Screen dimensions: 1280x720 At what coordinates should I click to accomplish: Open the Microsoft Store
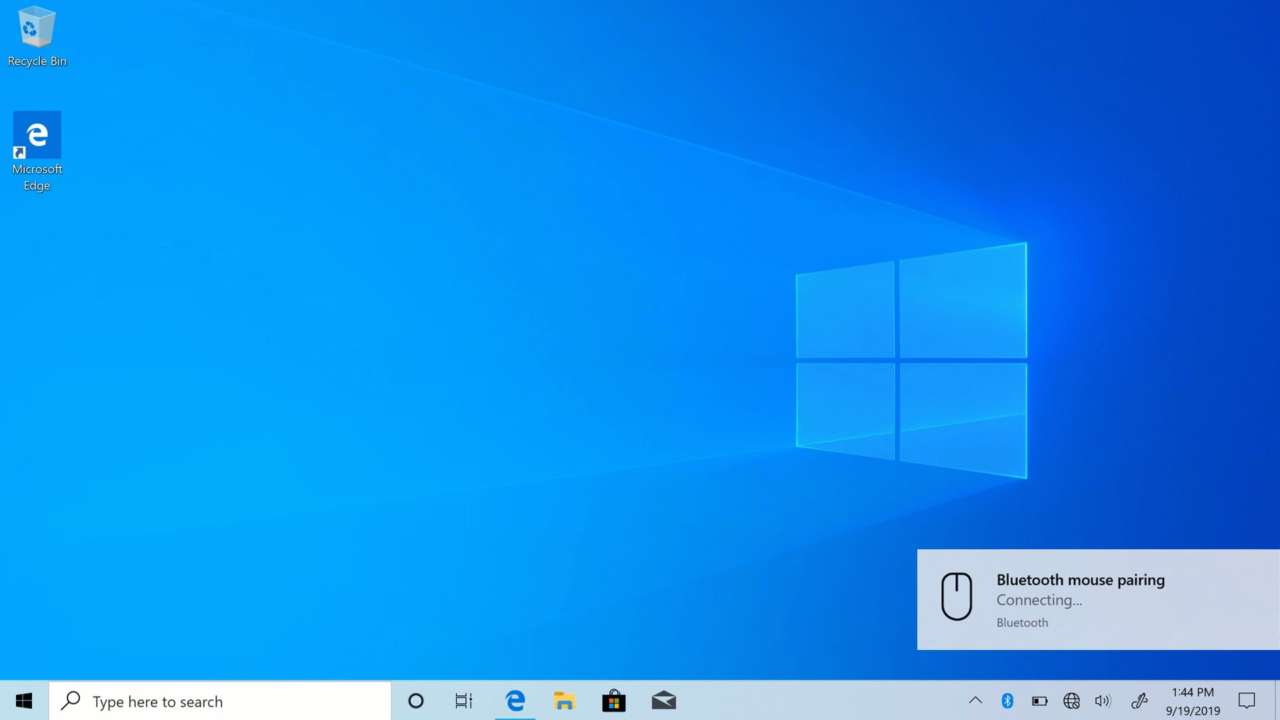(x=613, y=701)
